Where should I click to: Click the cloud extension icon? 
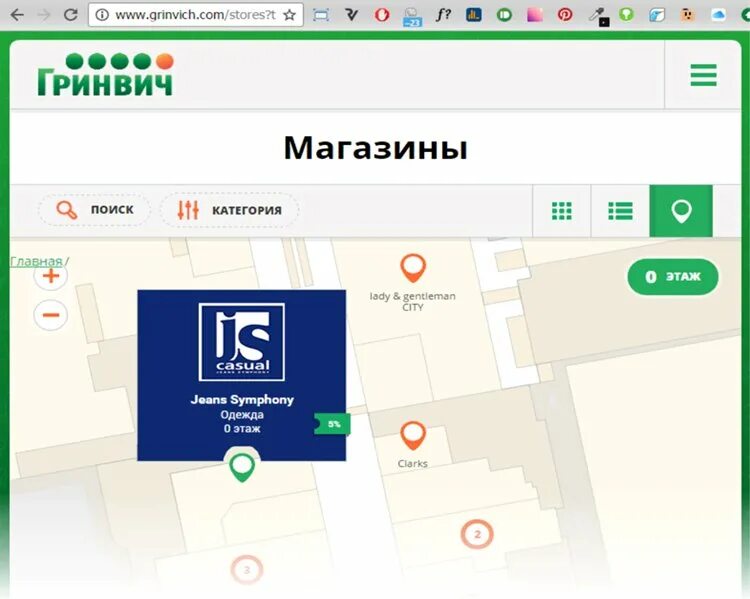pyautogui.click(x=718, y=15)
